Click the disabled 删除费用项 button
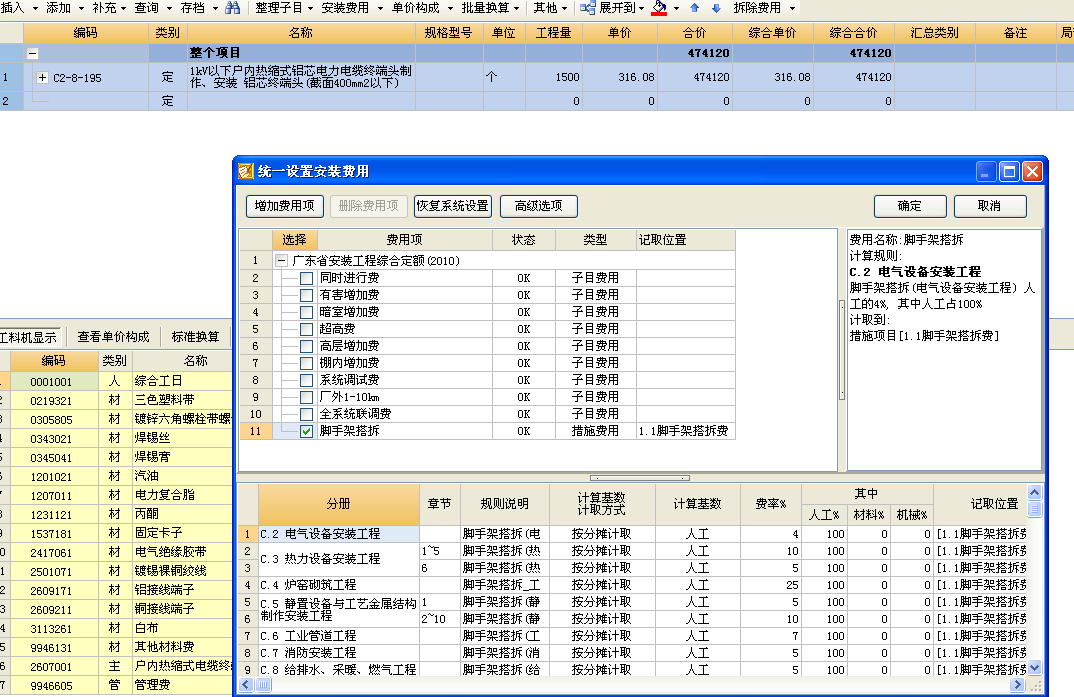1074x697 pixels. pyautogui.click(x=369, y=206)
